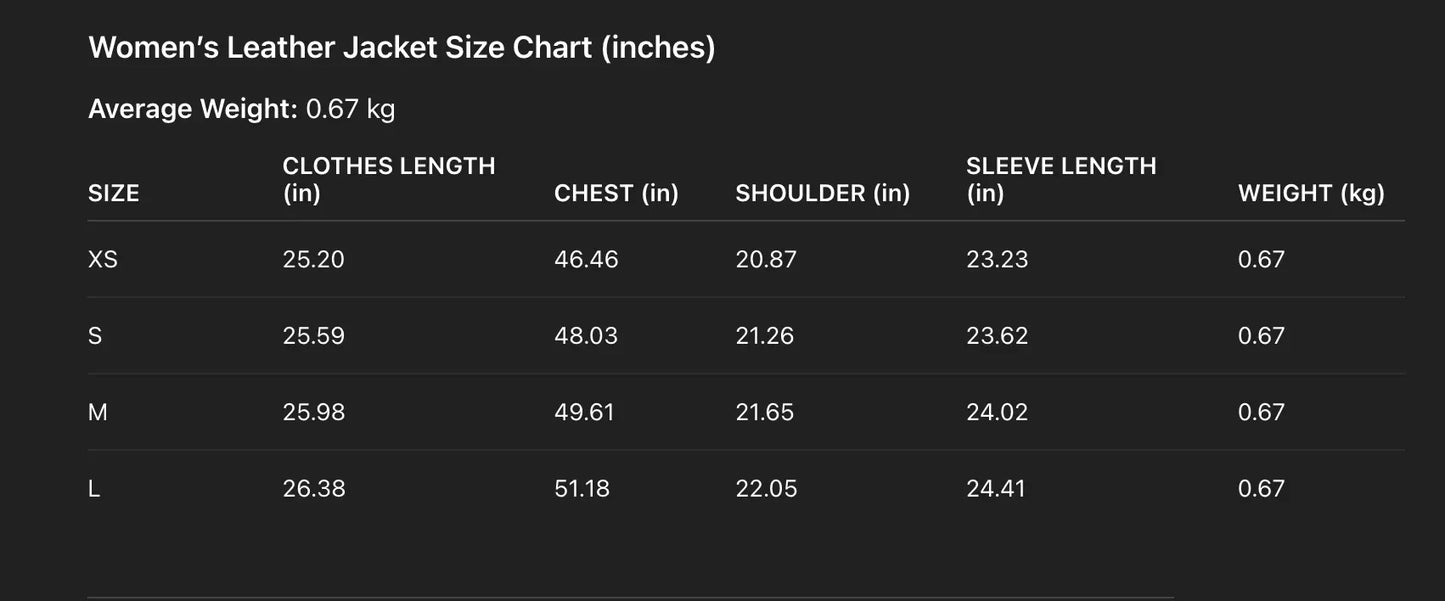Click the Women's Leather Jacket Size Chart heading

pyautogui.click(x=402, y=47)
